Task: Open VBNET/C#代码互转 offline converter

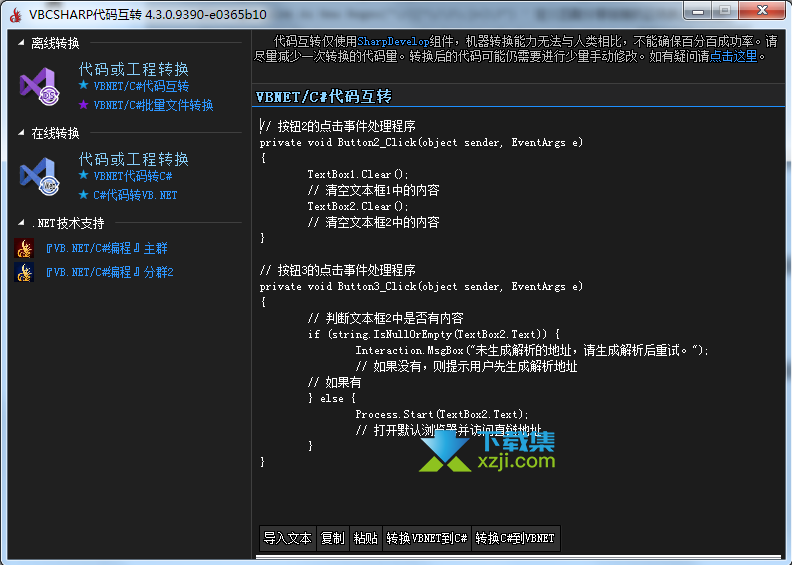Action: 141,86
